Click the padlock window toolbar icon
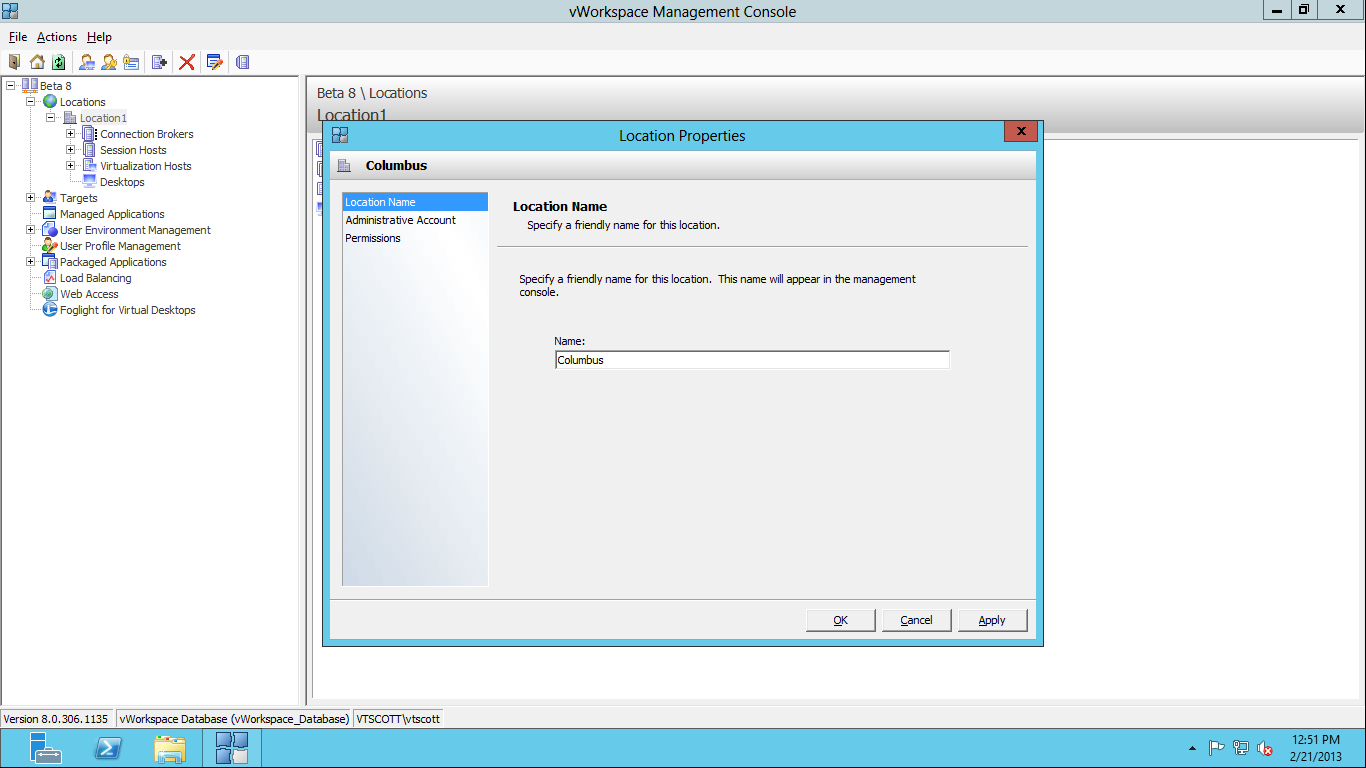 [x=131, y=62]
